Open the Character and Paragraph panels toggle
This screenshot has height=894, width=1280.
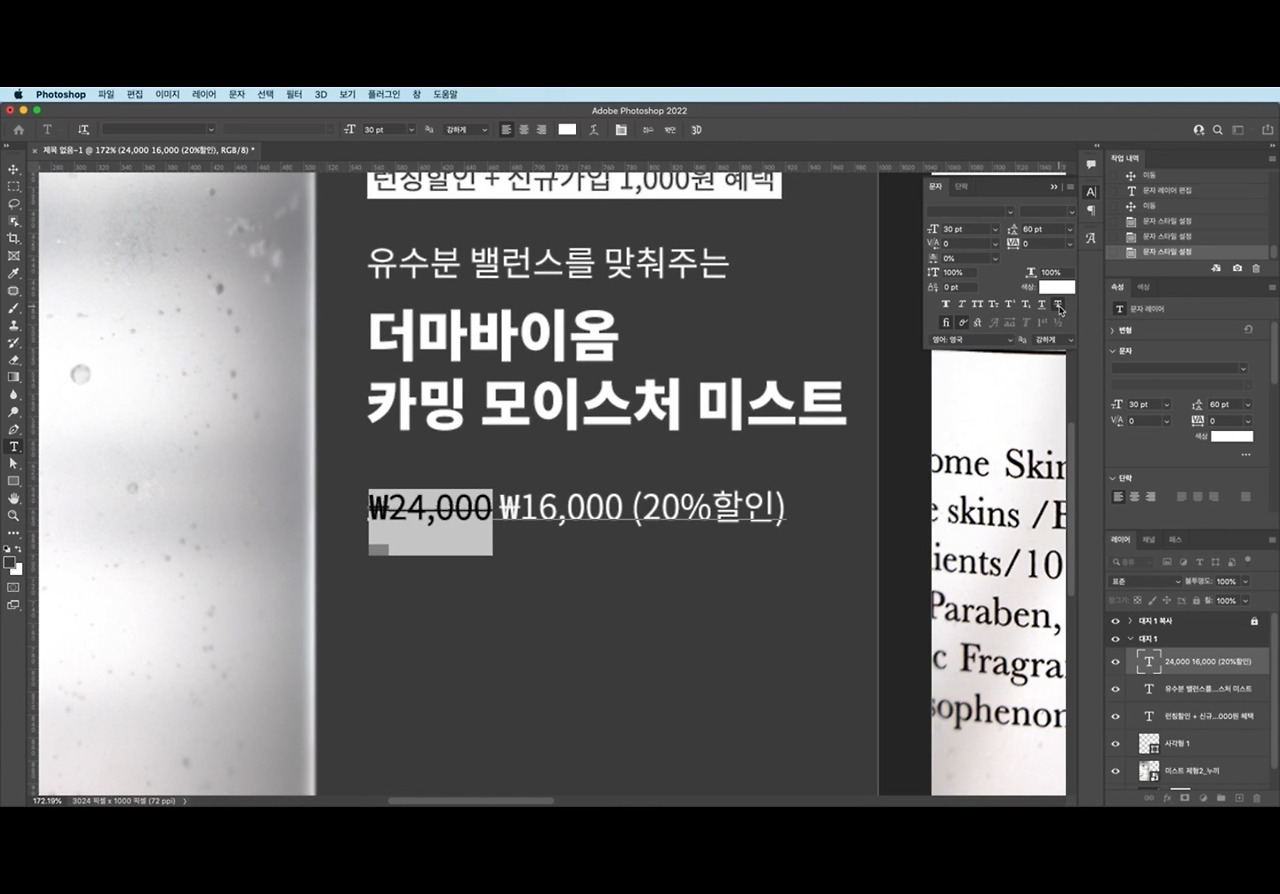[621, 130]
